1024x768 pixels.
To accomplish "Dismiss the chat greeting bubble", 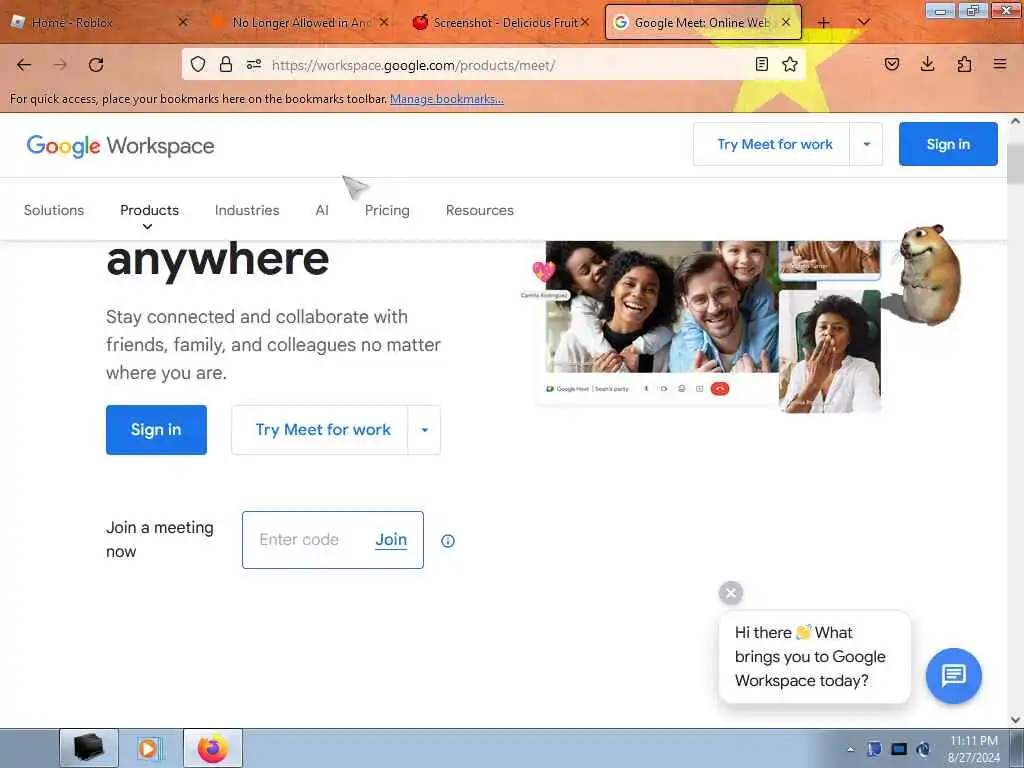I will pyautogui.click(x=731, y=593).
